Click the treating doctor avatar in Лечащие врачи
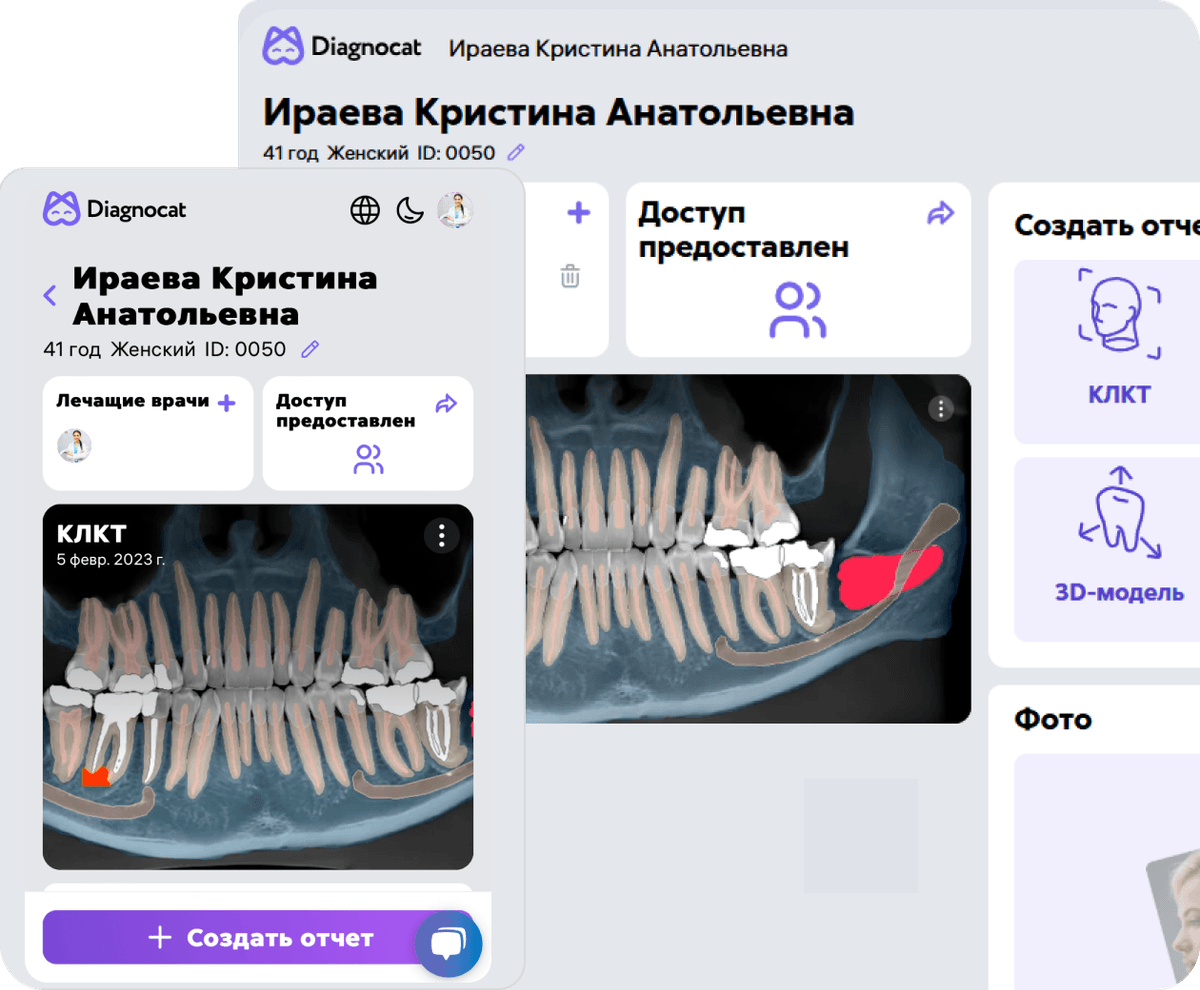Image resolution: width=1200 pixels, height=990 pixels. pyautogui.click(x=75, y=446)
